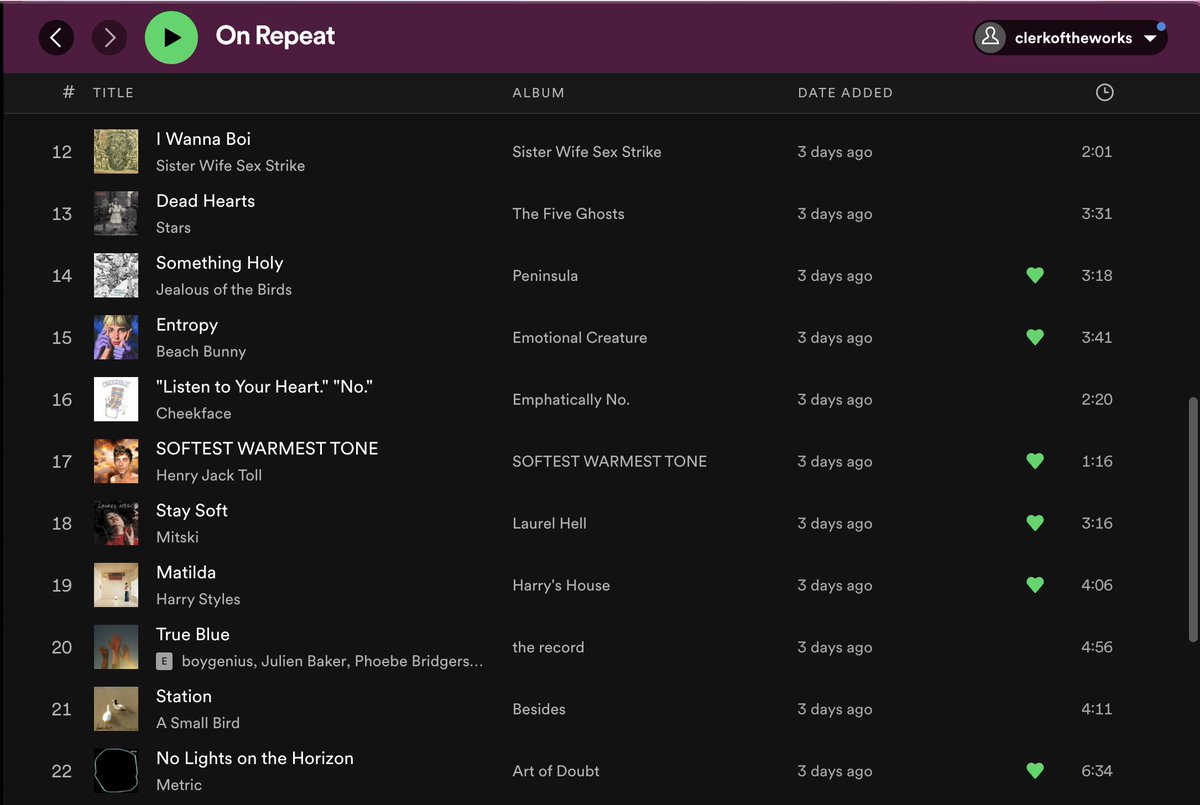Sort by the DATE ADDED column
1200x805 pixels.
pyautogui.click(x=845, y=92)
